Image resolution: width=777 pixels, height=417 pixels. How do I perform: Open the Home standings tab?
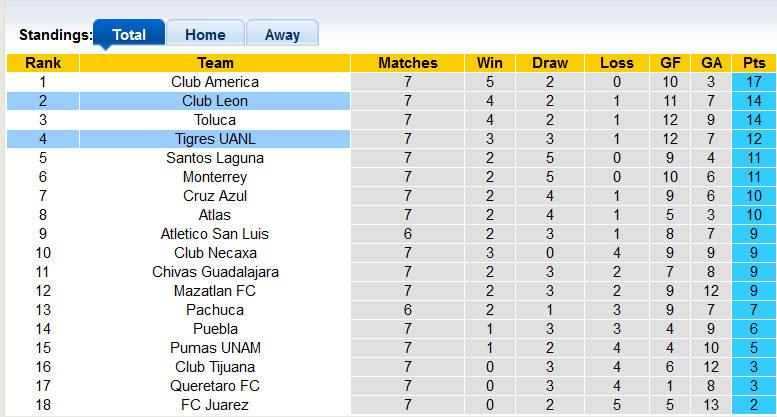click(x=205, y=34)
